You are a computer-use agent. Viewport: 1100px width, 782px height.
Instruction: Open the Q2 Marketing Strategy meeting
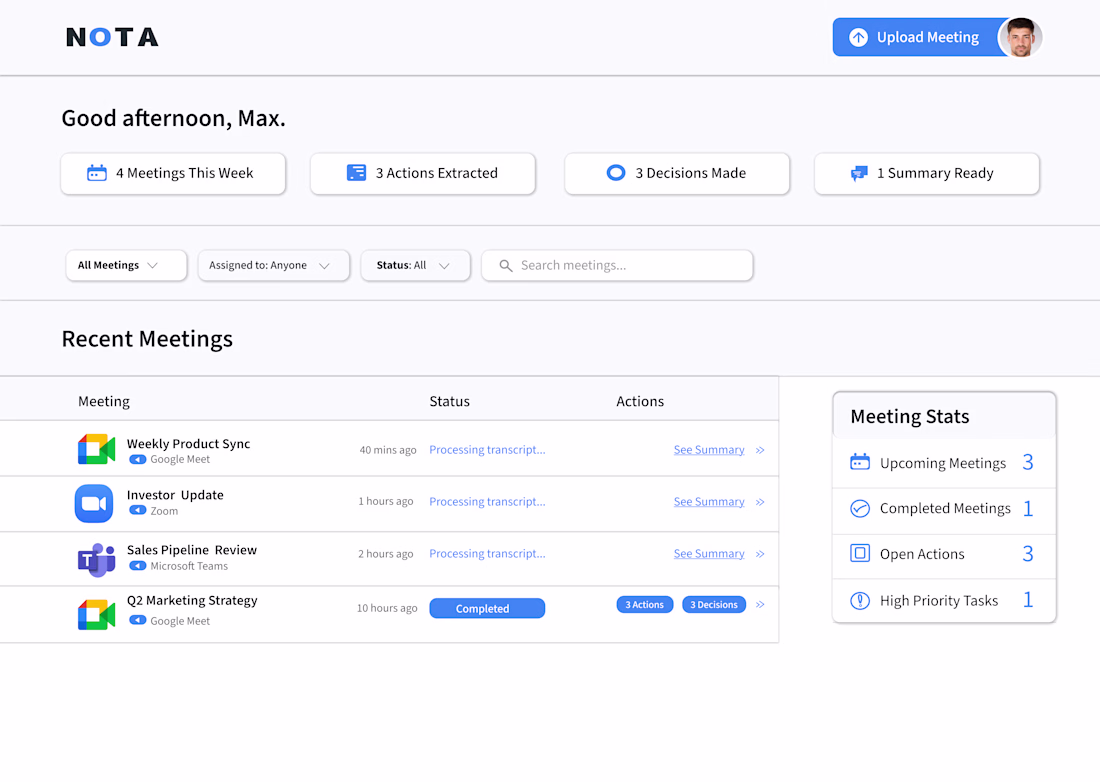[192, 600]
